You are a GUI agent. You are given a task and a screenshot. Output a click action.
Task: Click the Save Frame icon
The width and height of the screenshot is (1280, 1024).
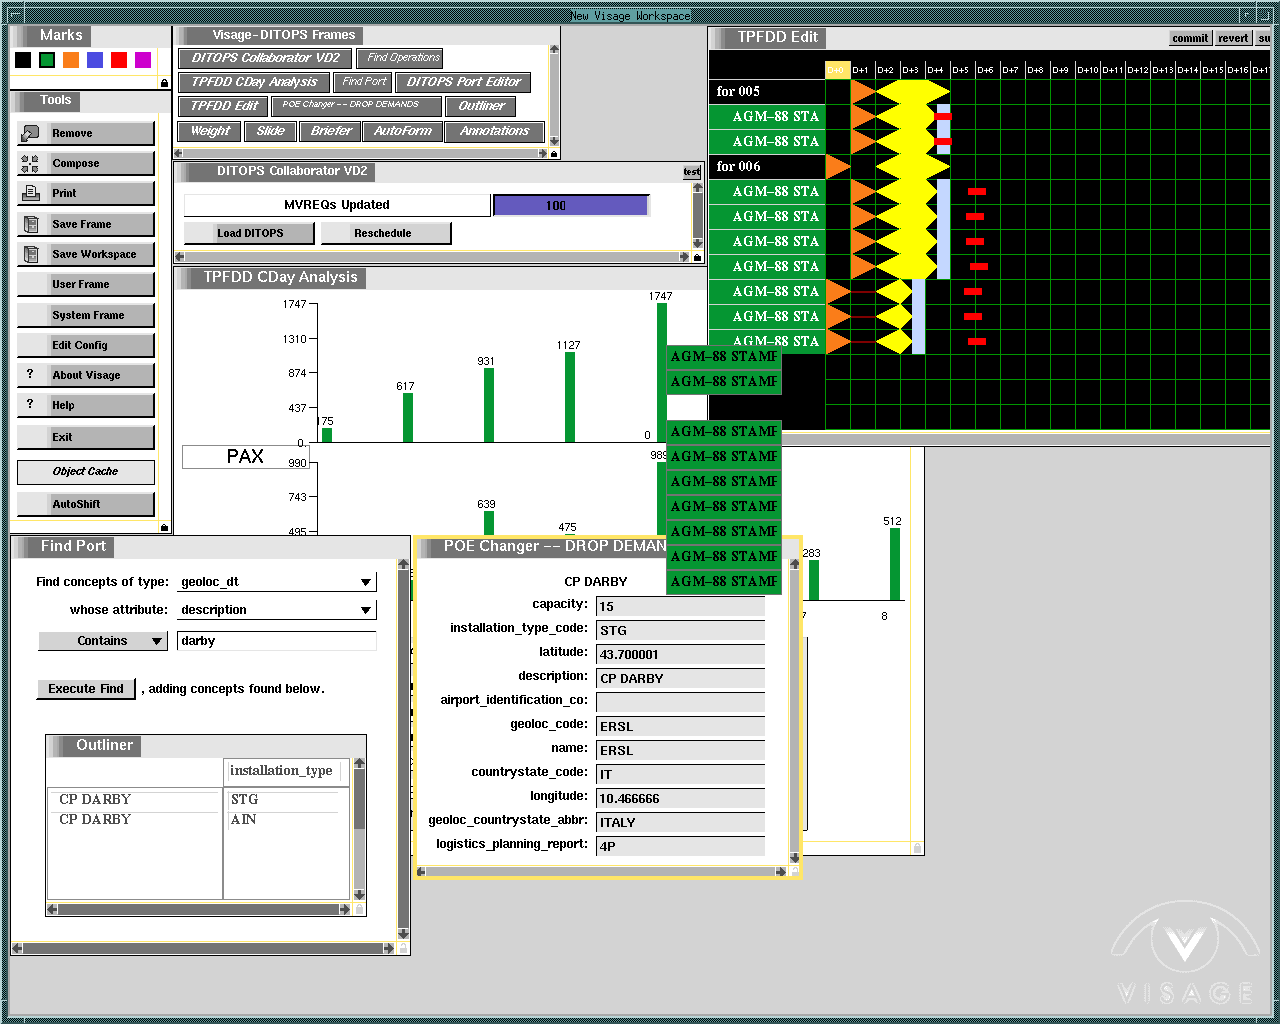30,224
